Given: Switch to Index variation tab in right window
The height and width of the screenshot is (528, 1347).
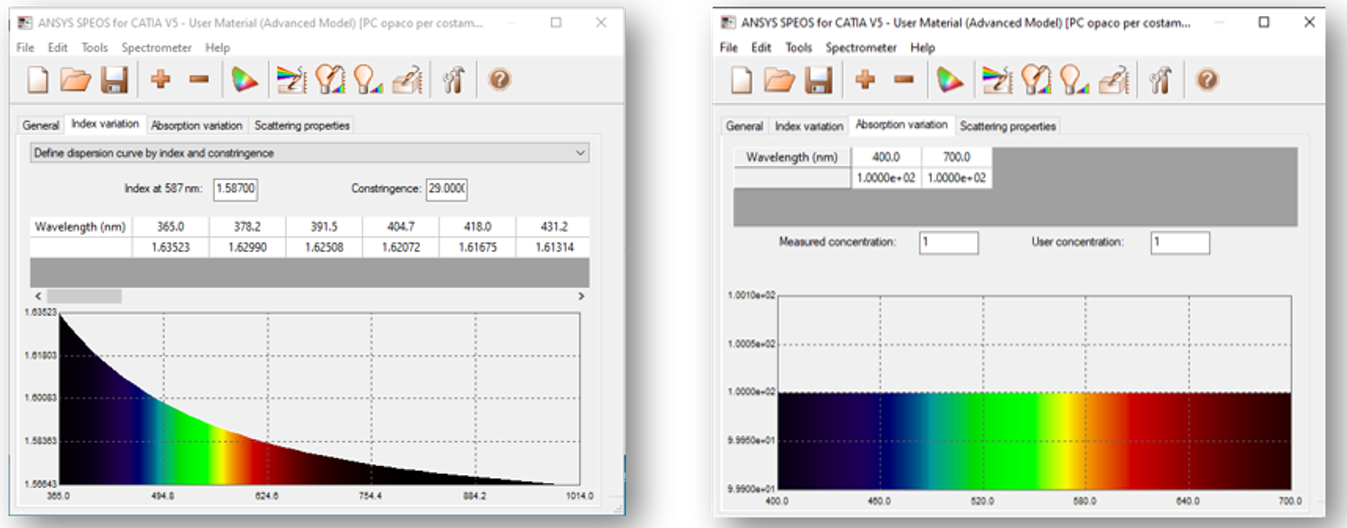Looking at the screenshot, I should [809, 127].
